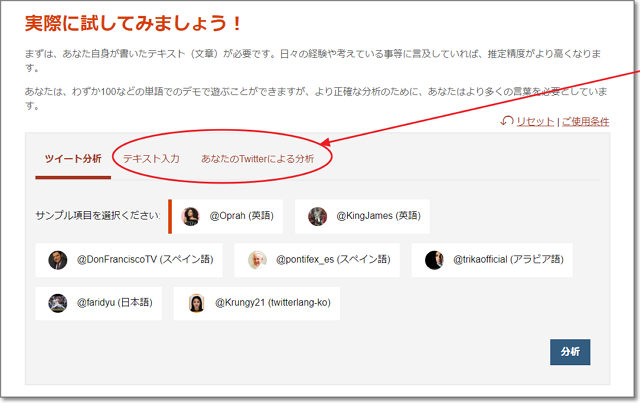Click the pontifex_es profile avatar
The width and height of the screenshot is (640, 403).
tap(257, 260)
